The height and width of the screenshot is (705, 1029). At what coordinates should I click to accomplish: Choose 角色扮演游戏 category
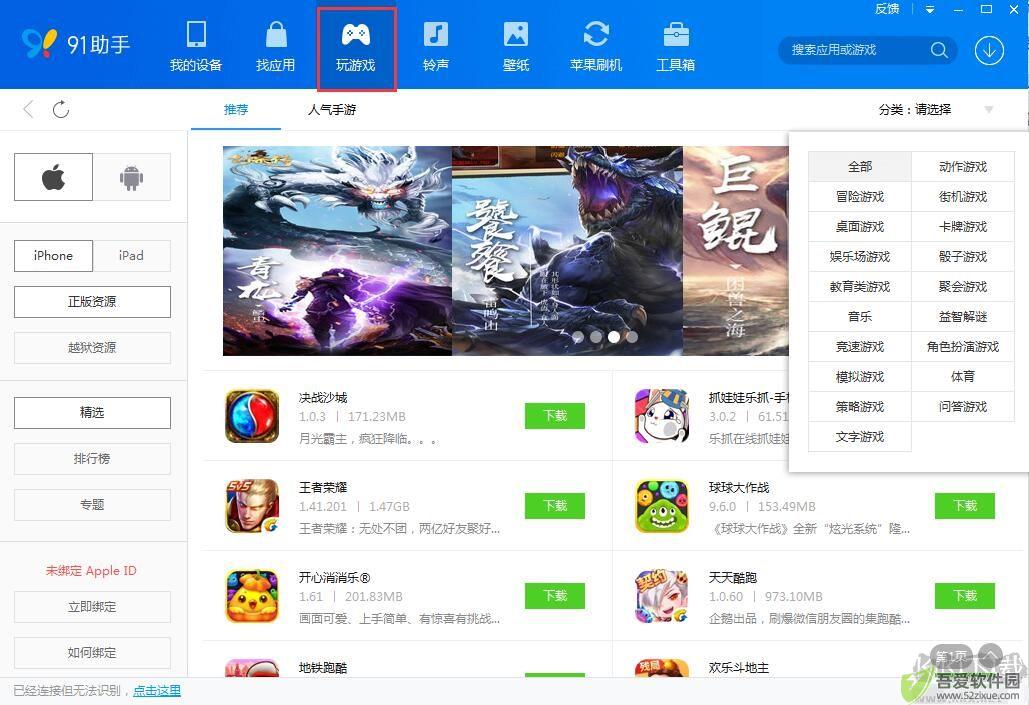click(x=963, y=347)
